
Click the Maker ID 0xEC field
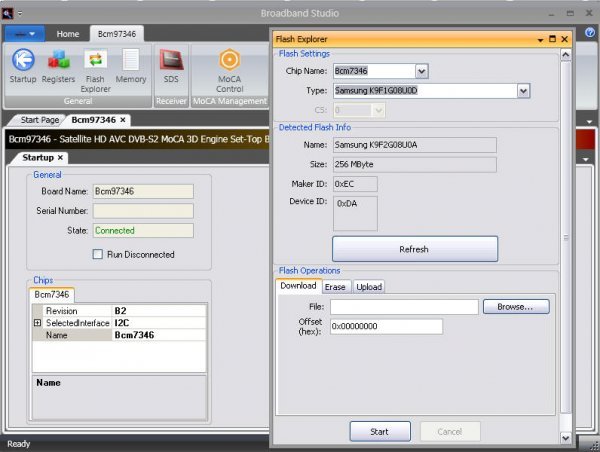(x=355, y=184)
